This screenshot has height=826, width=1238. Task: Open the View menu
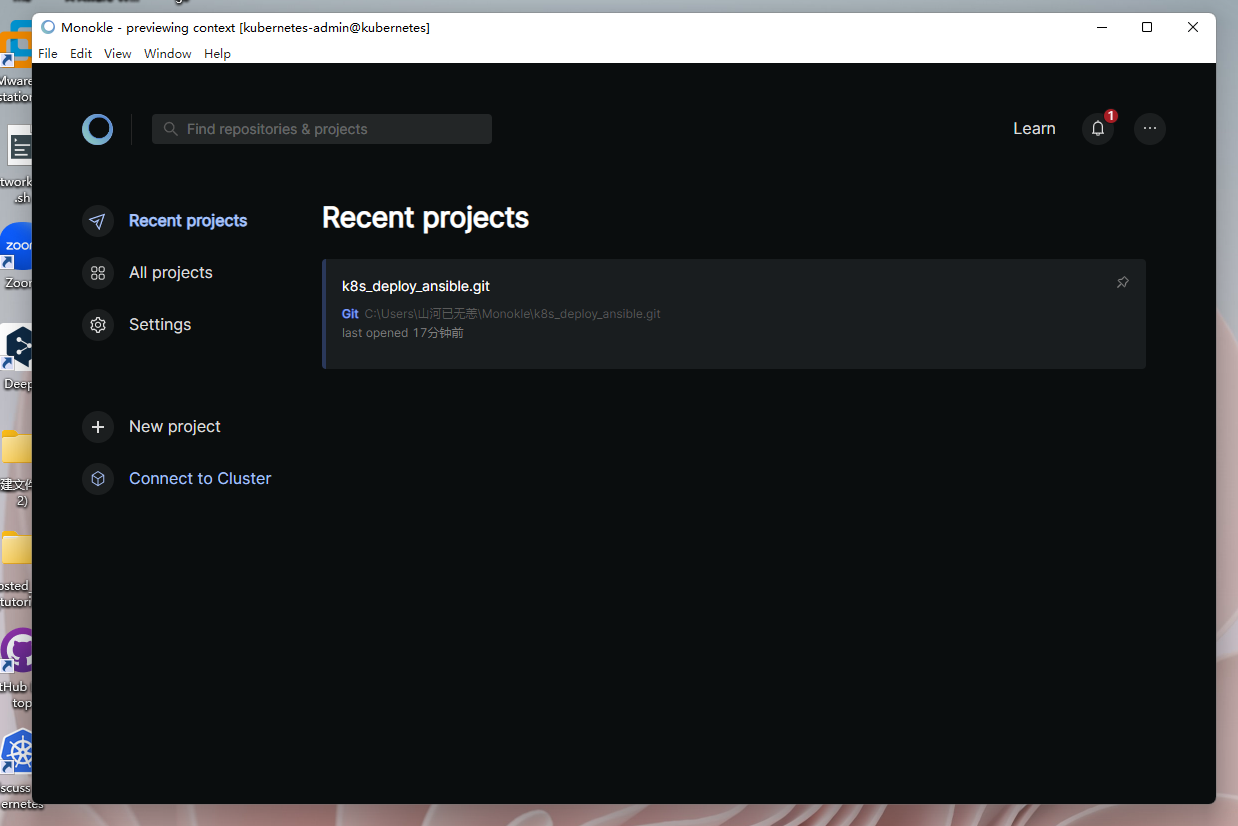click(x=118, y=54)
